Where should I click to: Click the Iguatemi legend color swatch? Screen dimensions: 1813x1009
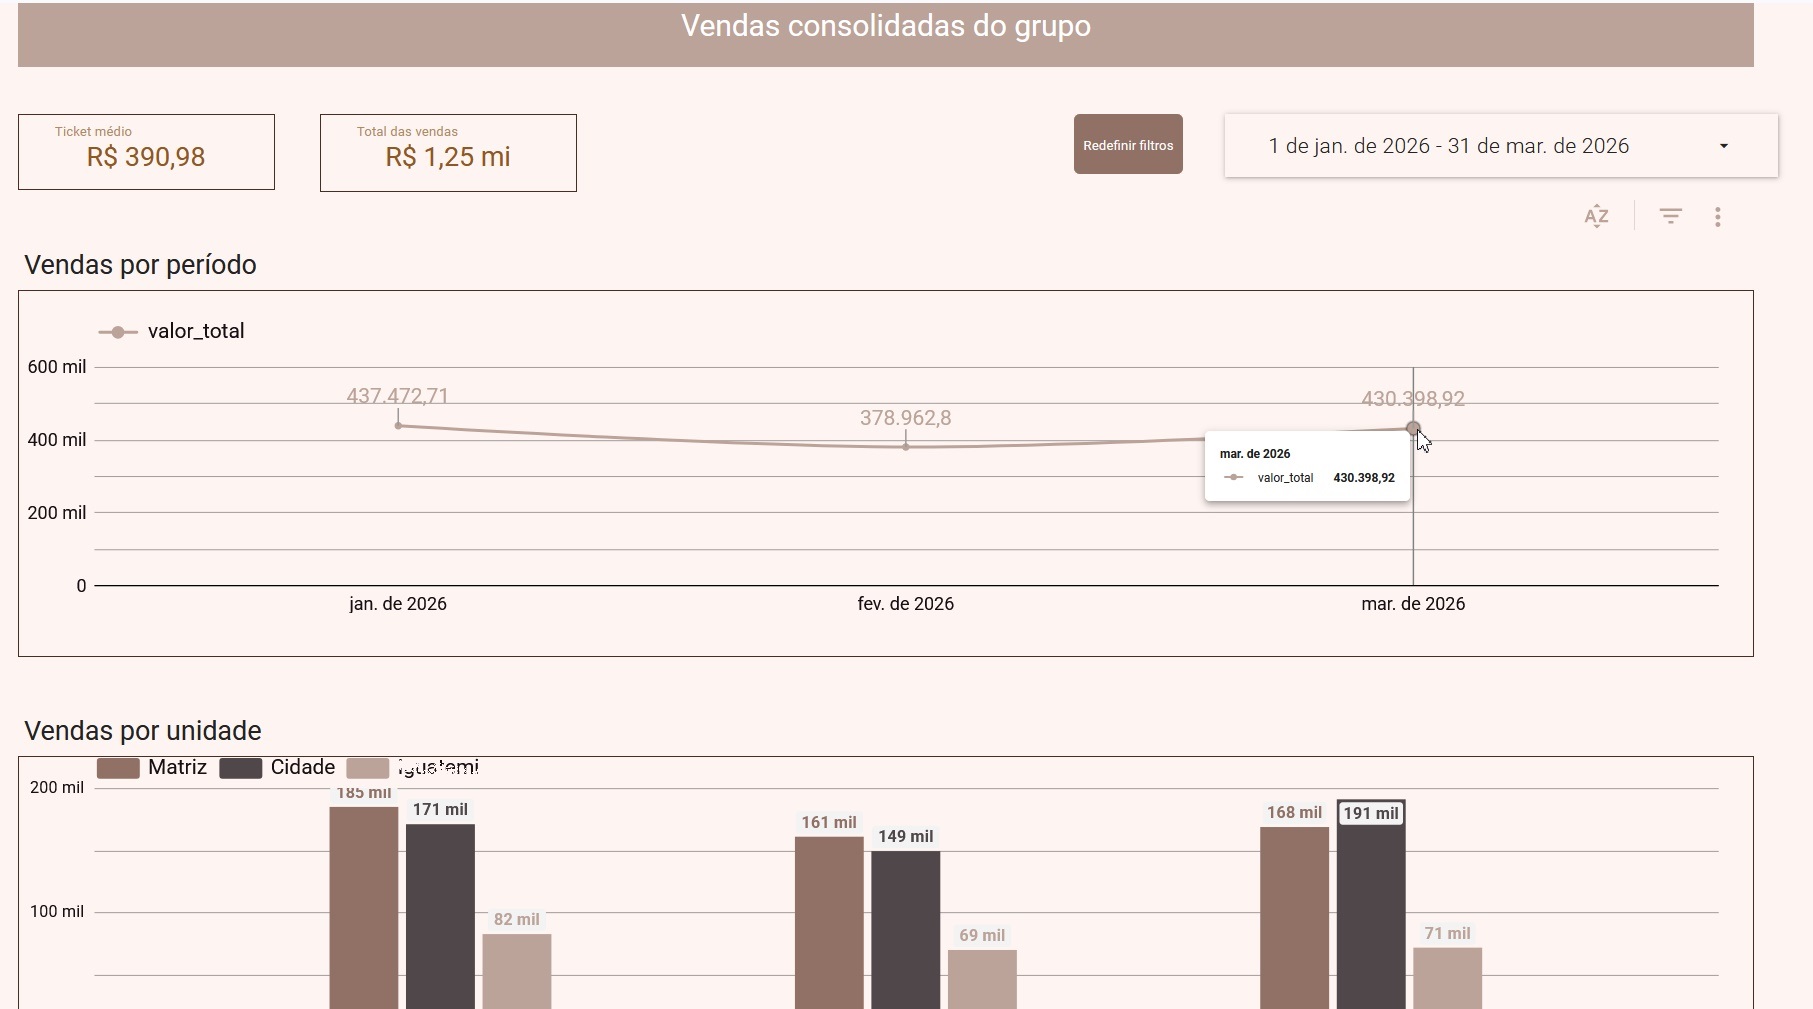point(367,768)
